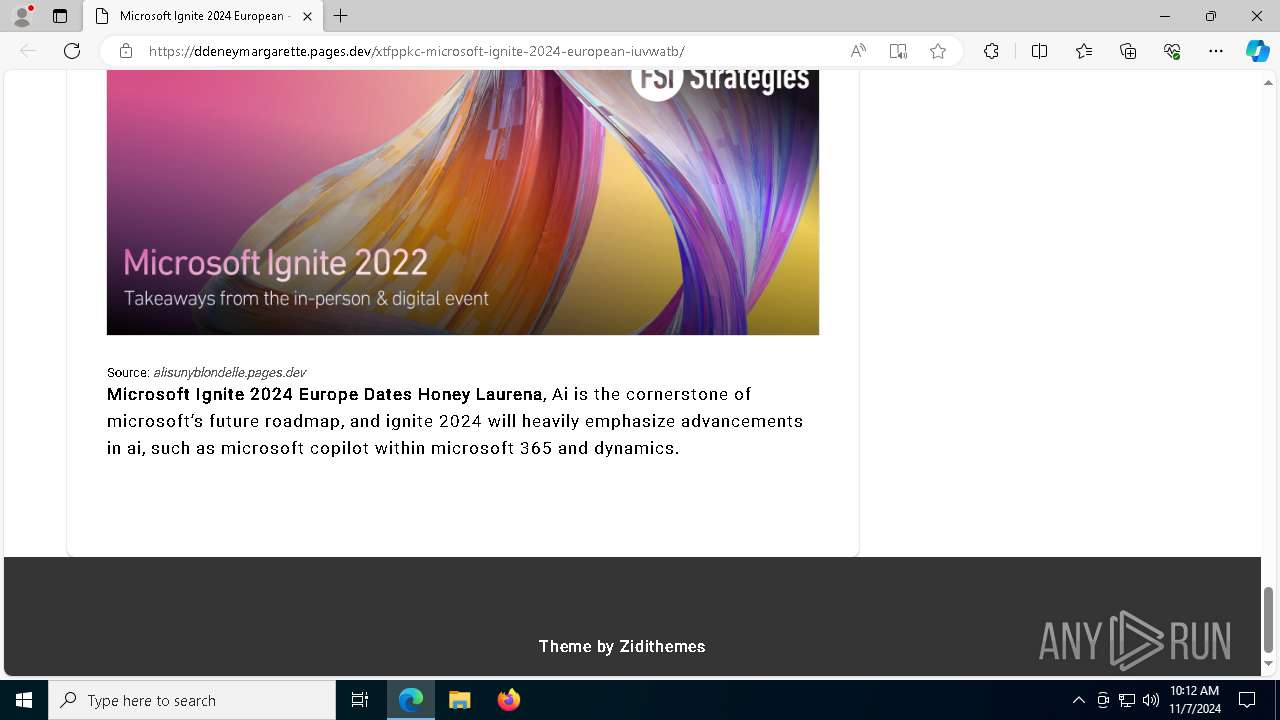This screenshot has height=720, width=1280.
Task: Launch Firefox from the taskbar
Action: (508, 700)
